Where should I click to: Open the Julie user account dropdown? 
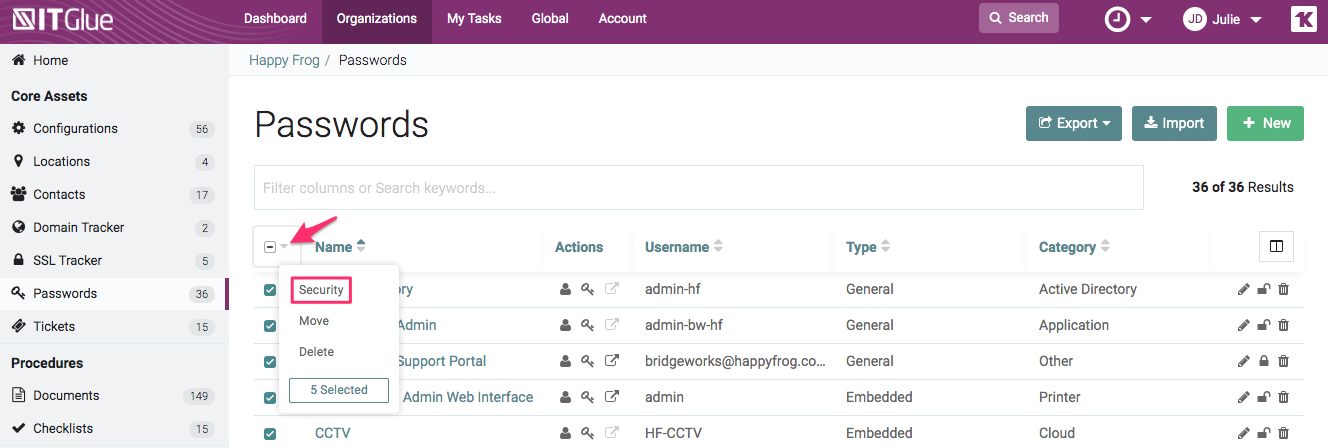[x=1222, y=19]
